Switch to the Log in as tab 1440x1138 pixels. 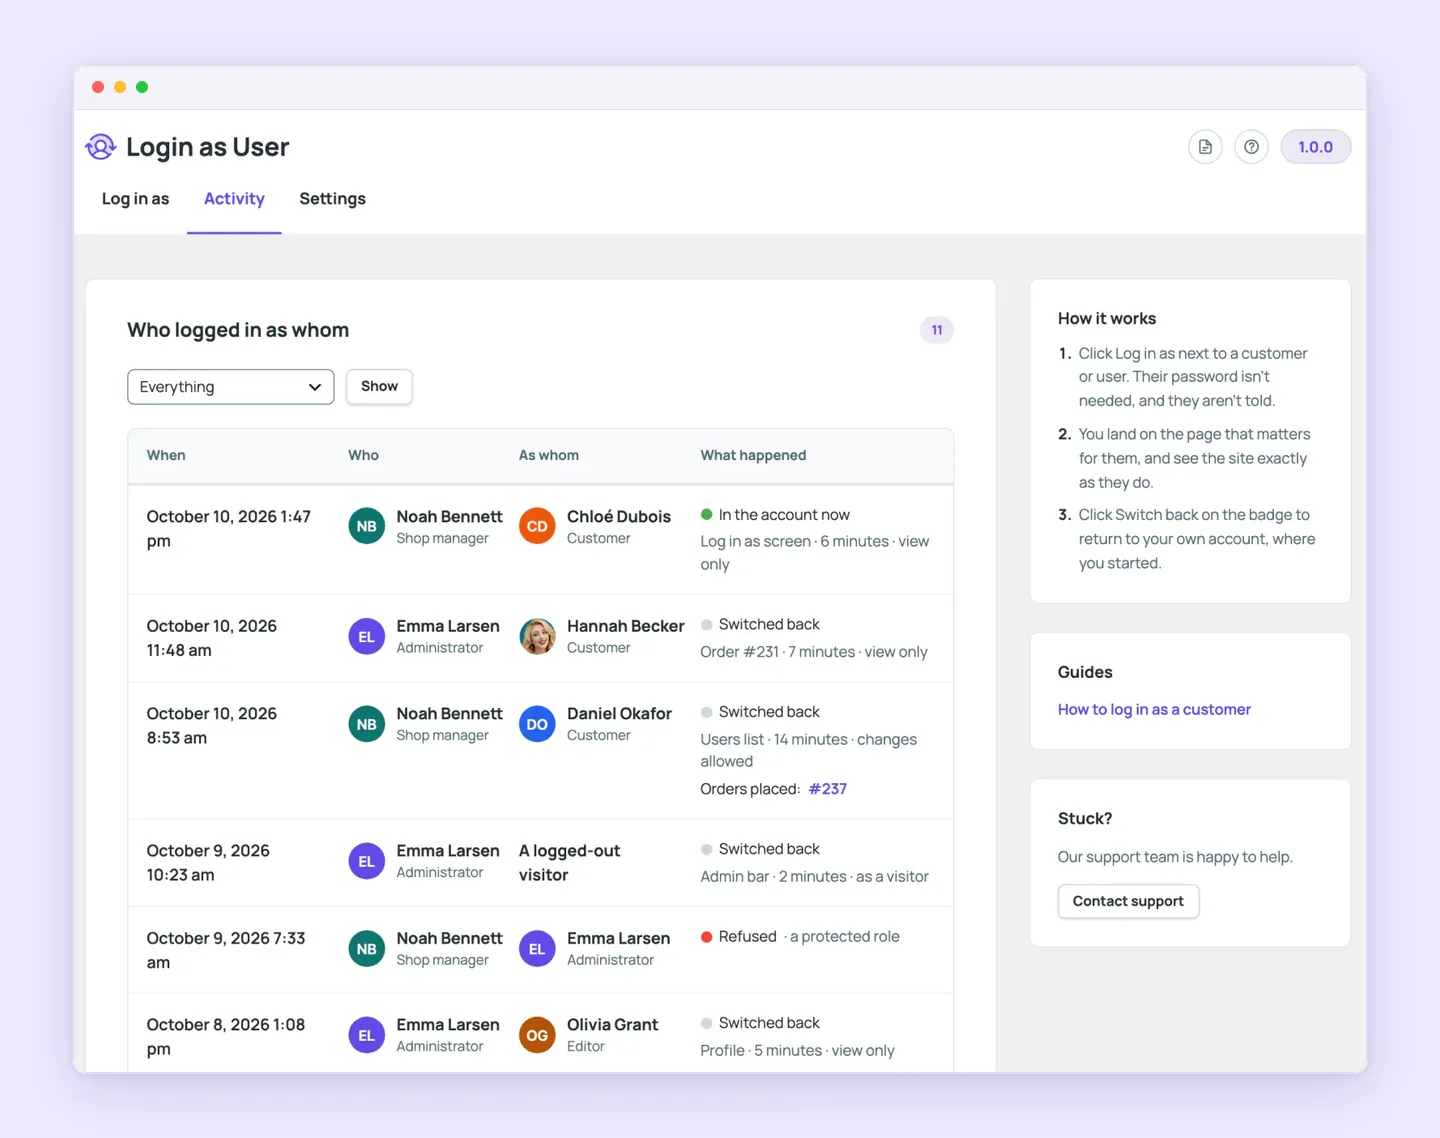point(136,199)
